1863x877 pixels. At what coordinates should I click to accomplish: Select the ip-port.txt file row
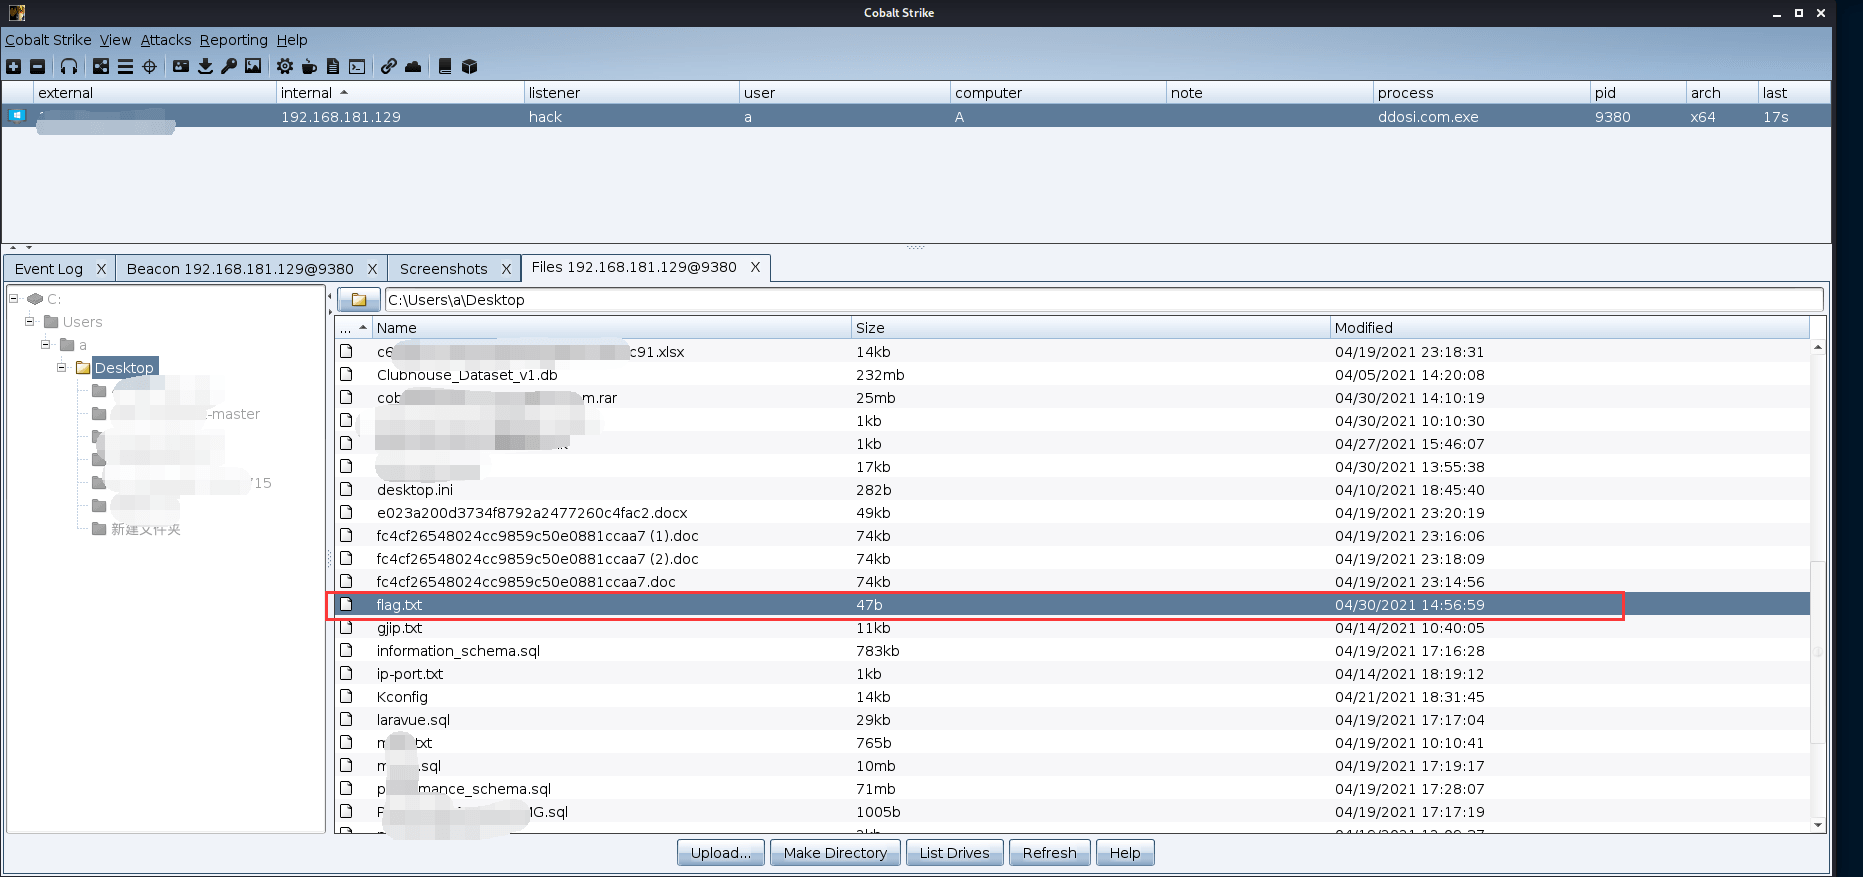coord(1073,673)
